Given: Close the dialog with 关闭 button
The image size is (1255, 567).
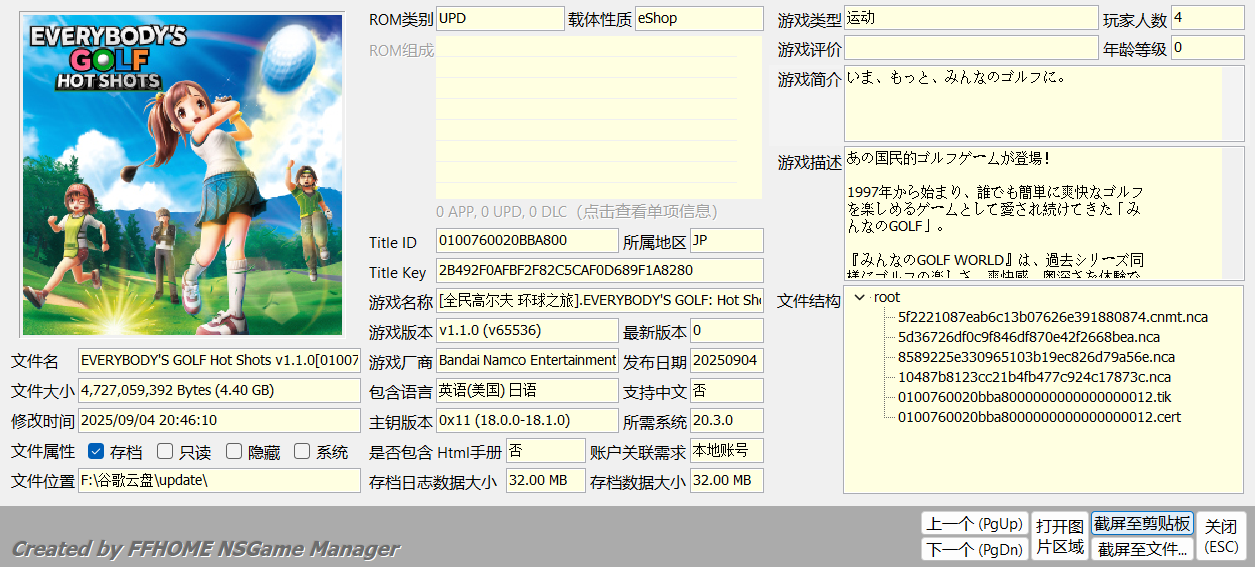Looking at the screenshot, I should click(x=1221, y=536).
